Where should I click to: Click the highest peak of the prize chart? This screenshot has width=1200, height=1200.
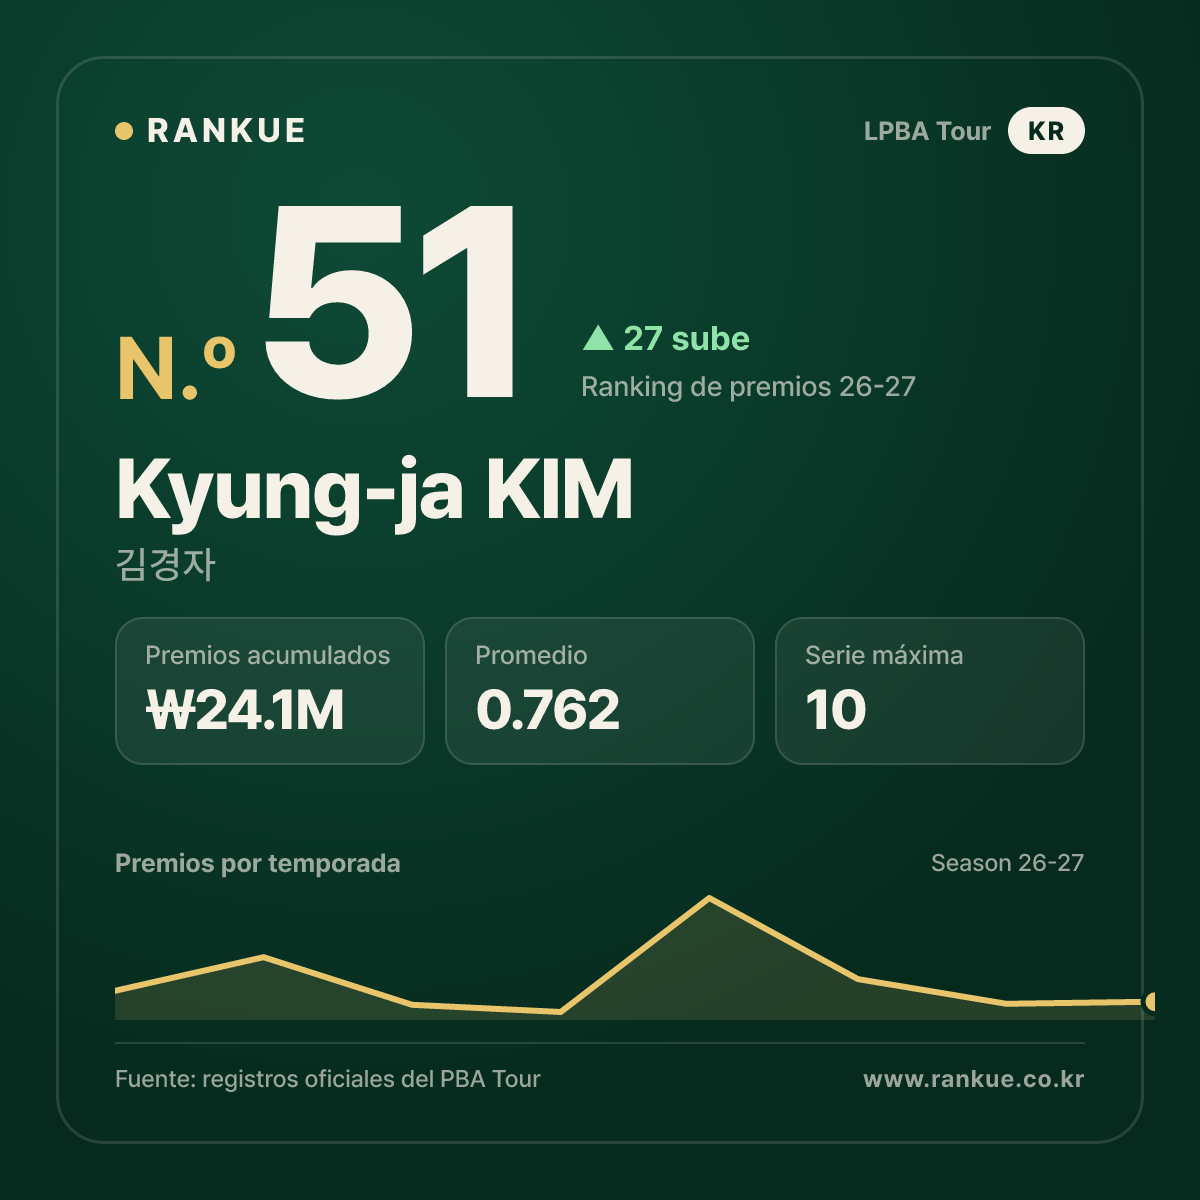[x=709, y=898]
